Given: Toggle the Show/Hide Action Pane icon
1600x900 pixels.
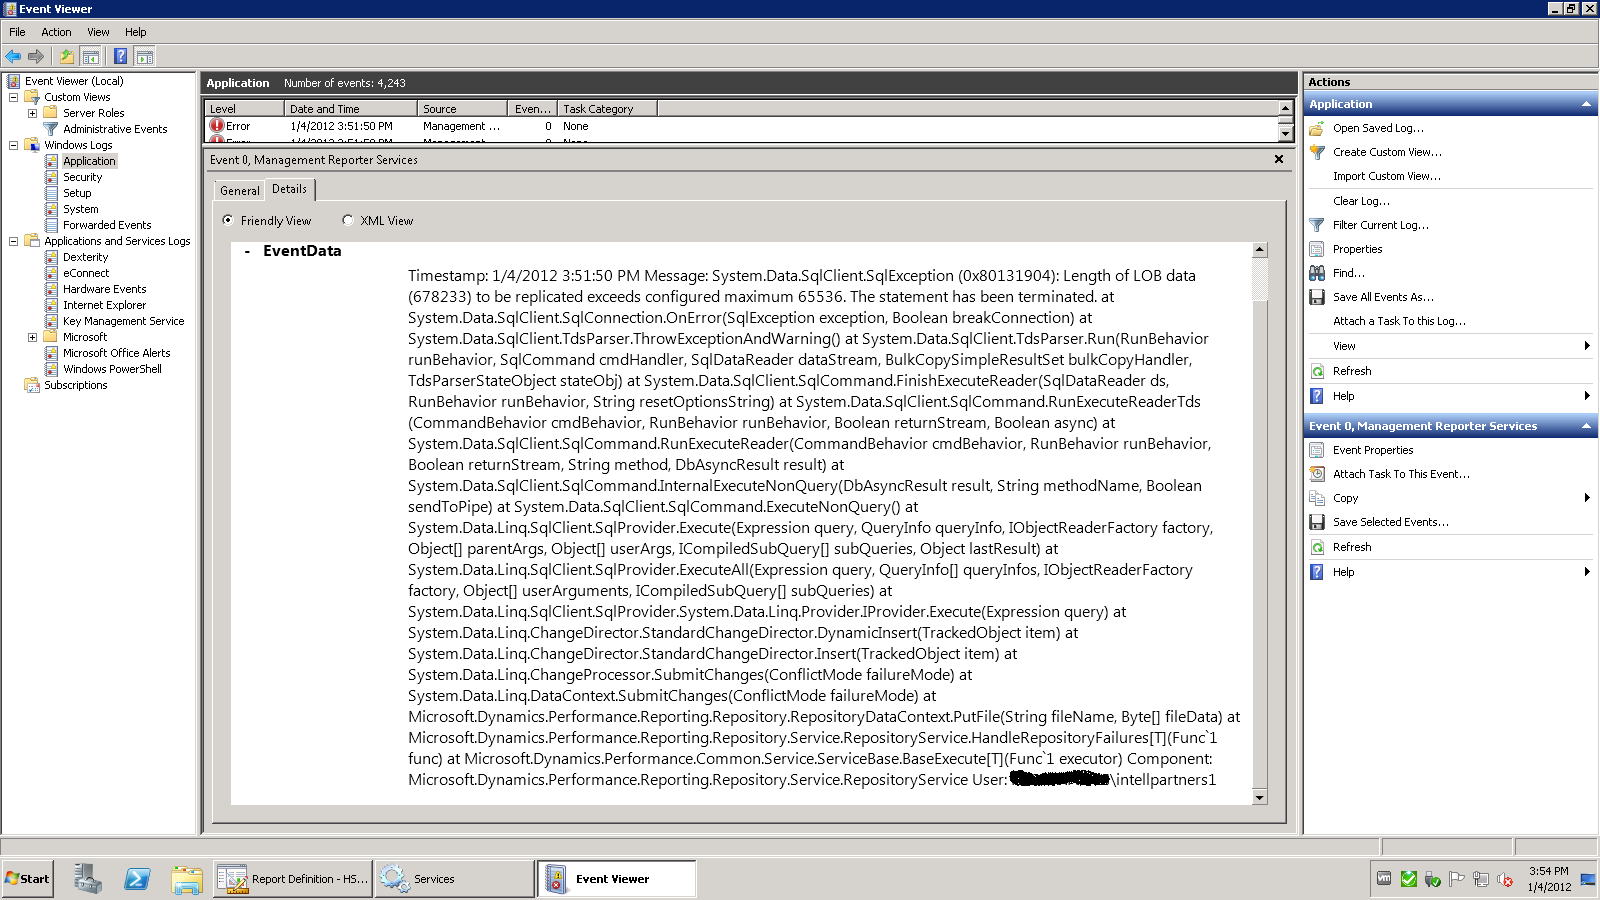Looking at the screenshot, I should click(x=145, y=56).
